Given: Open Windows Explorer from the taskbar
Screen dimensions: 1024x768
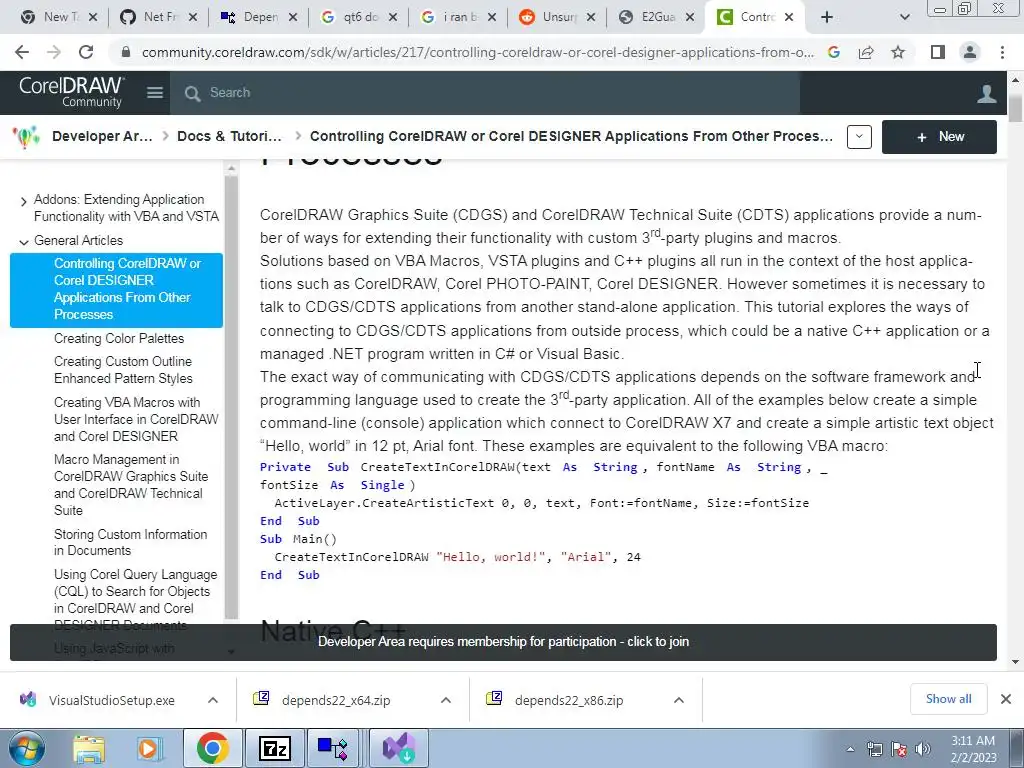Looking at the screenshot, I should tap(89, 748).
